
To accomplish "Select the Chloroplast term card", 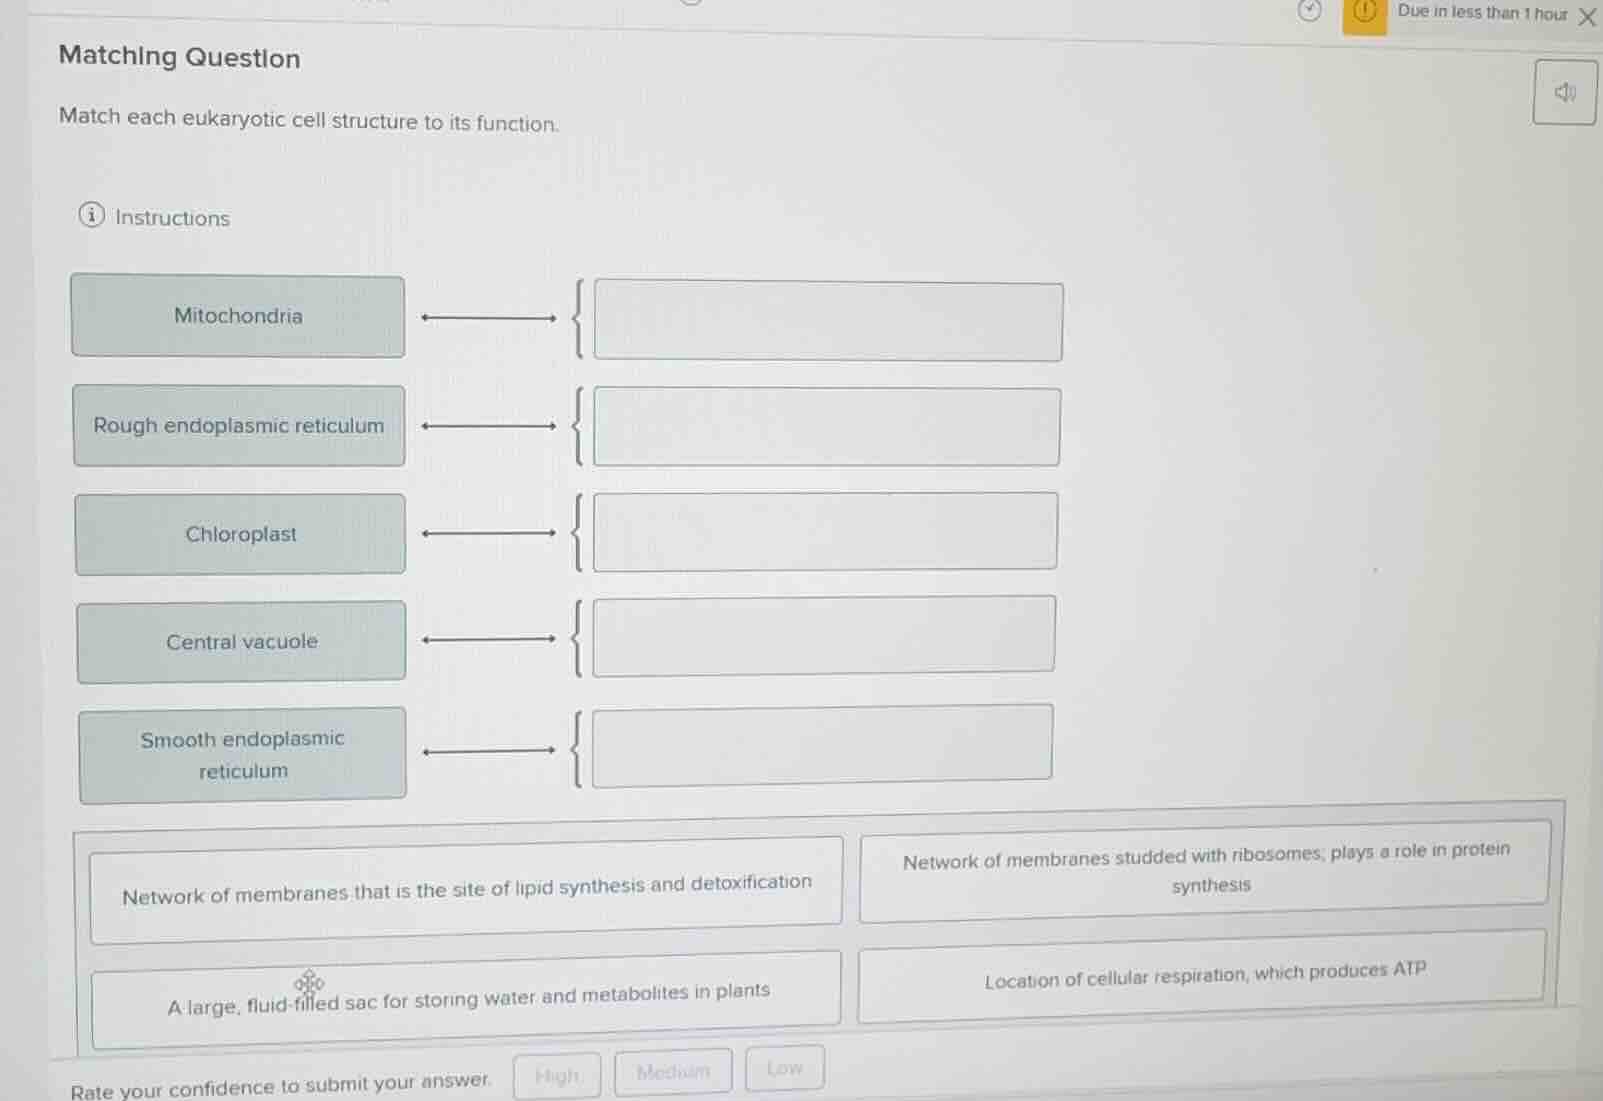I will (239, 534).
